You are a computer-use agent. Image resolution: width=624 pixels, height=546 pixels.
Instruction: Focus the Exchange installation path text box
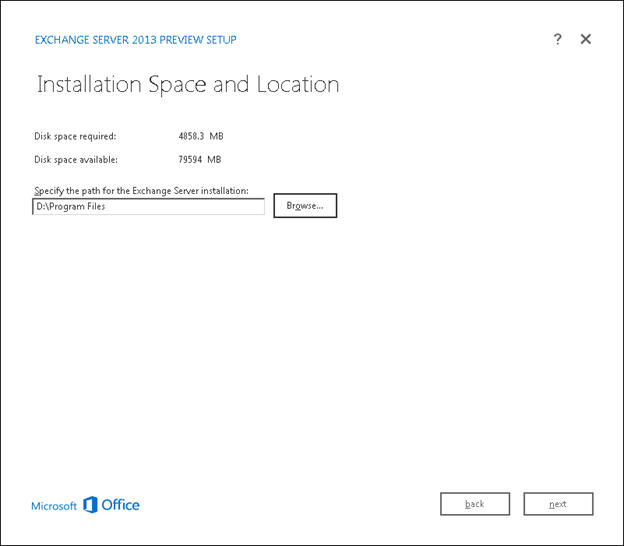tap(149, 206)
